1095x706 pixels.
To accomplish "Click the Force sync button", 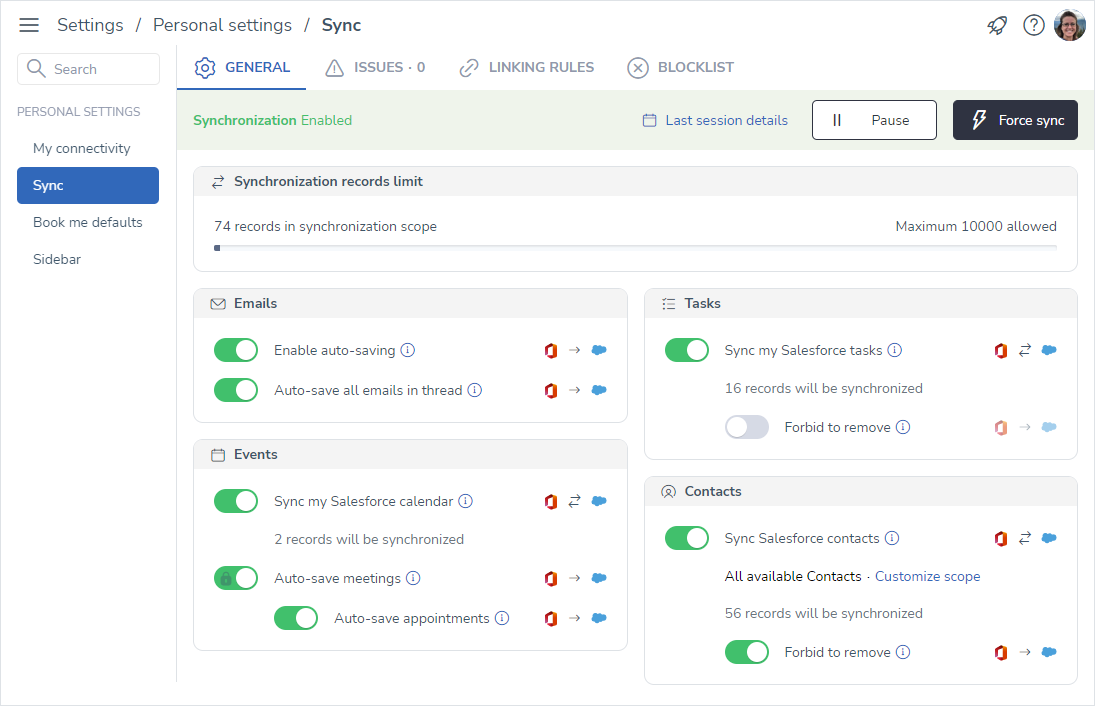I will 1015,120.
